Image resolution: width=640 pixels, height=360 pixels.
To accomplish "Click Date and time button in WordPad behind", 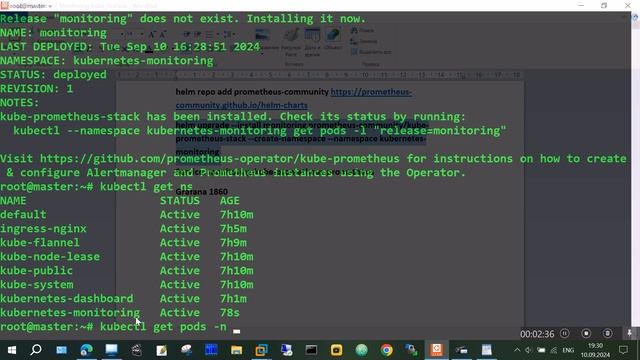I will (x=312, y=42).
